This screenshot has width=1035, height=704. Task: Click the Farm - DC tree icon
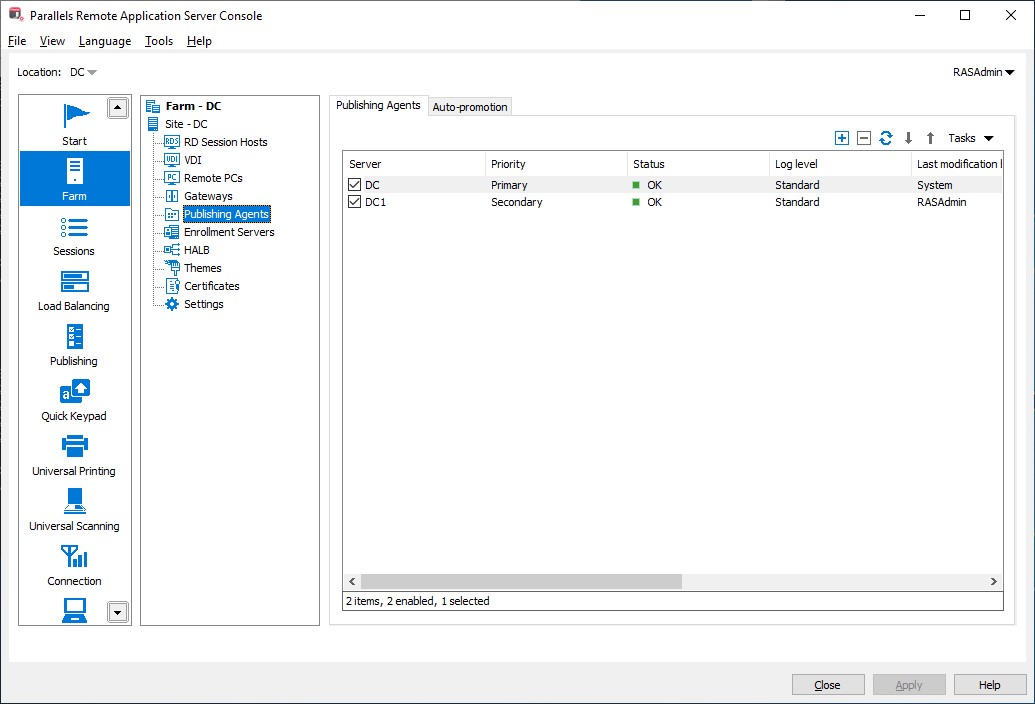[153, 106]
